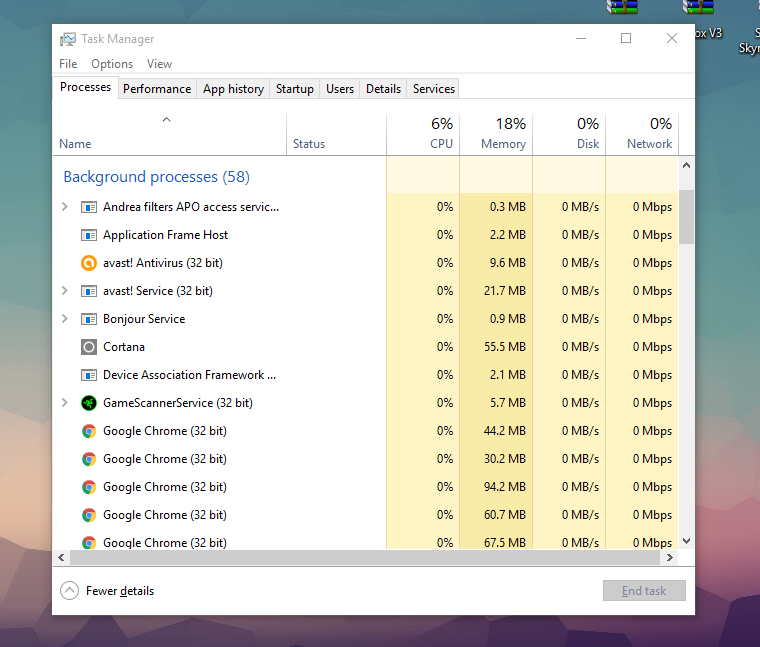Viewport: 760px width, 647px height.
Task: Click the vertical scrollbar up arrow
Action: coord(686,165)
